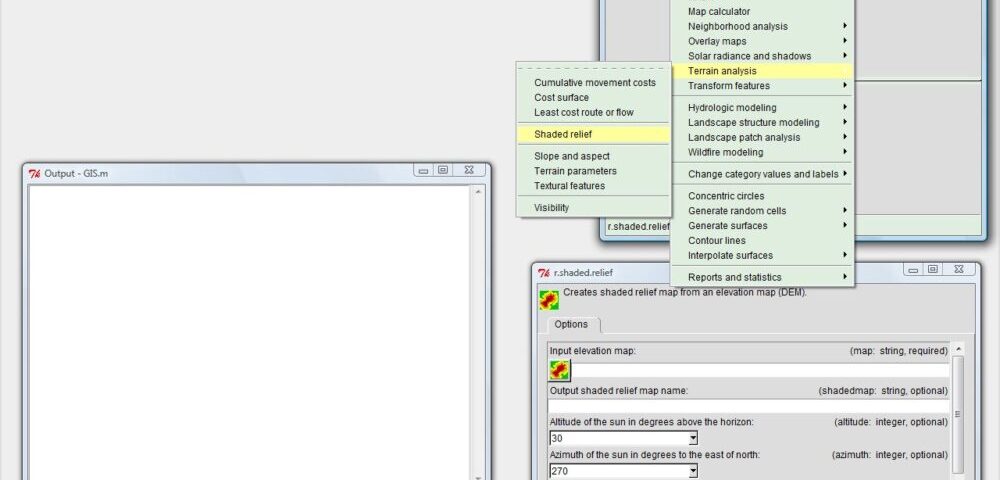The height and width of the screenshot is (480, 1000).
Task: Open Map calculator from the raster menu
Action: click(x=719, y=12)
